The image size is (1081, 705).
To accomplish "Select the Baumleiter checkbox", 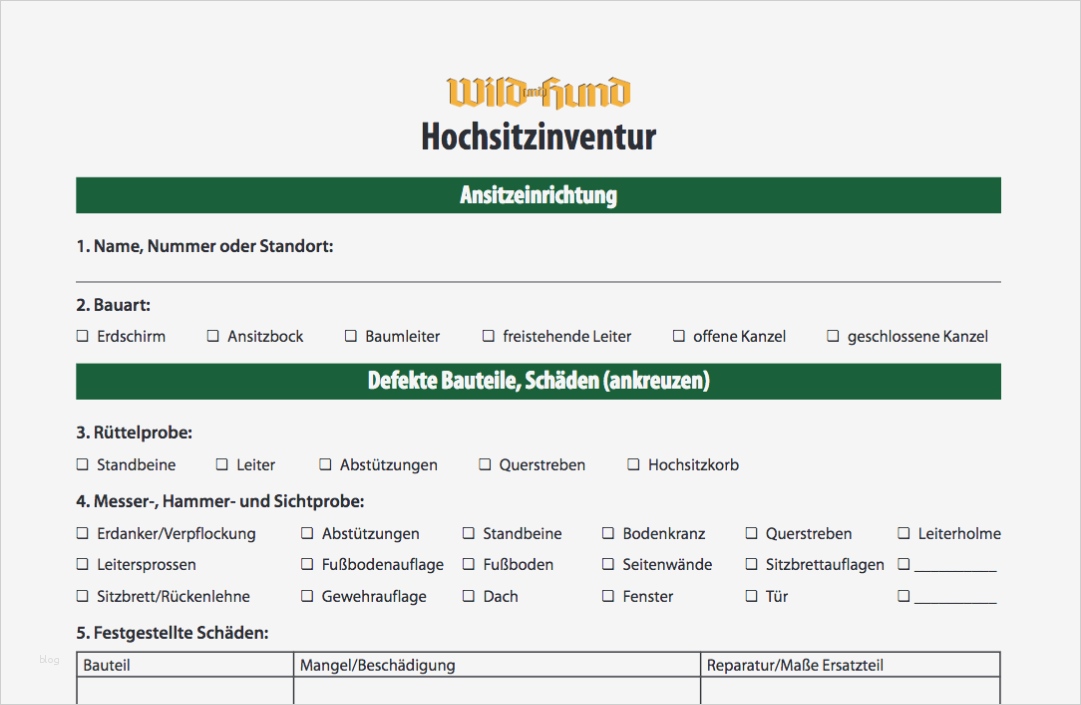I will point(351,336).
